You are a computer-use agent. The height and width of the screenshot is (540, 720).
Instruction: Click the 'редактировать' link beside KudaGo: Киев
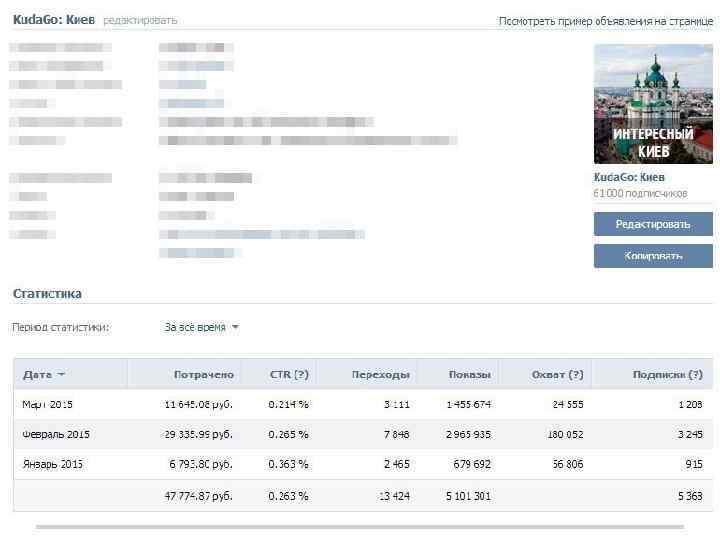point(140,20)
